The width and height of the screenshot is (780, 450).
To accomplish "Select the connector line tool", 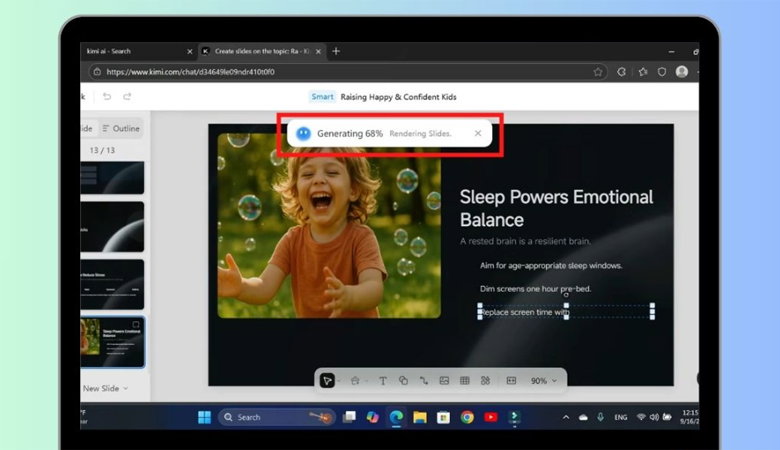I will [424, 381].
